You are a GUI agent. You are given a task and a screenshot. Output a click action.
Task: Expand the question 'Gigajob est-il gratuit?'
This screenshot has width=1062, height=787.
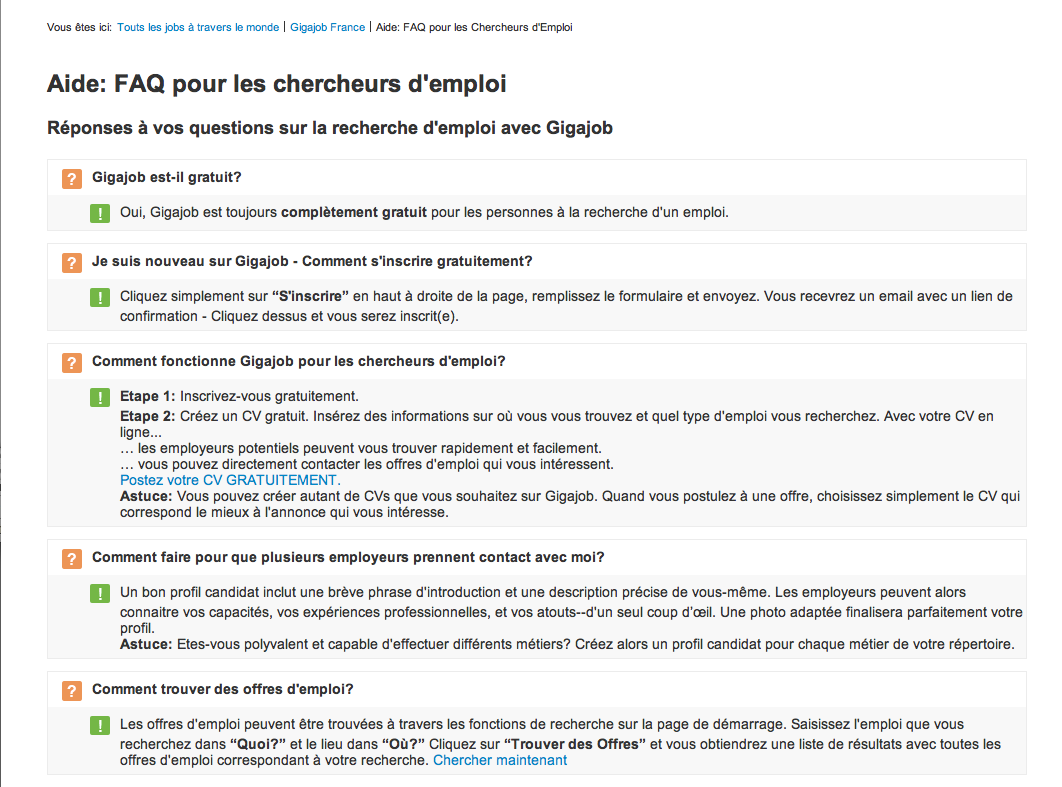tap(167, 177)
